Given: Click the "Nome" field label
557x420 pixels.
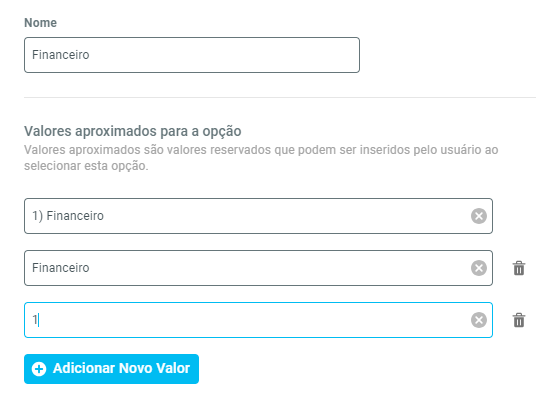Looking at the screenshot, I should point(40,23).
